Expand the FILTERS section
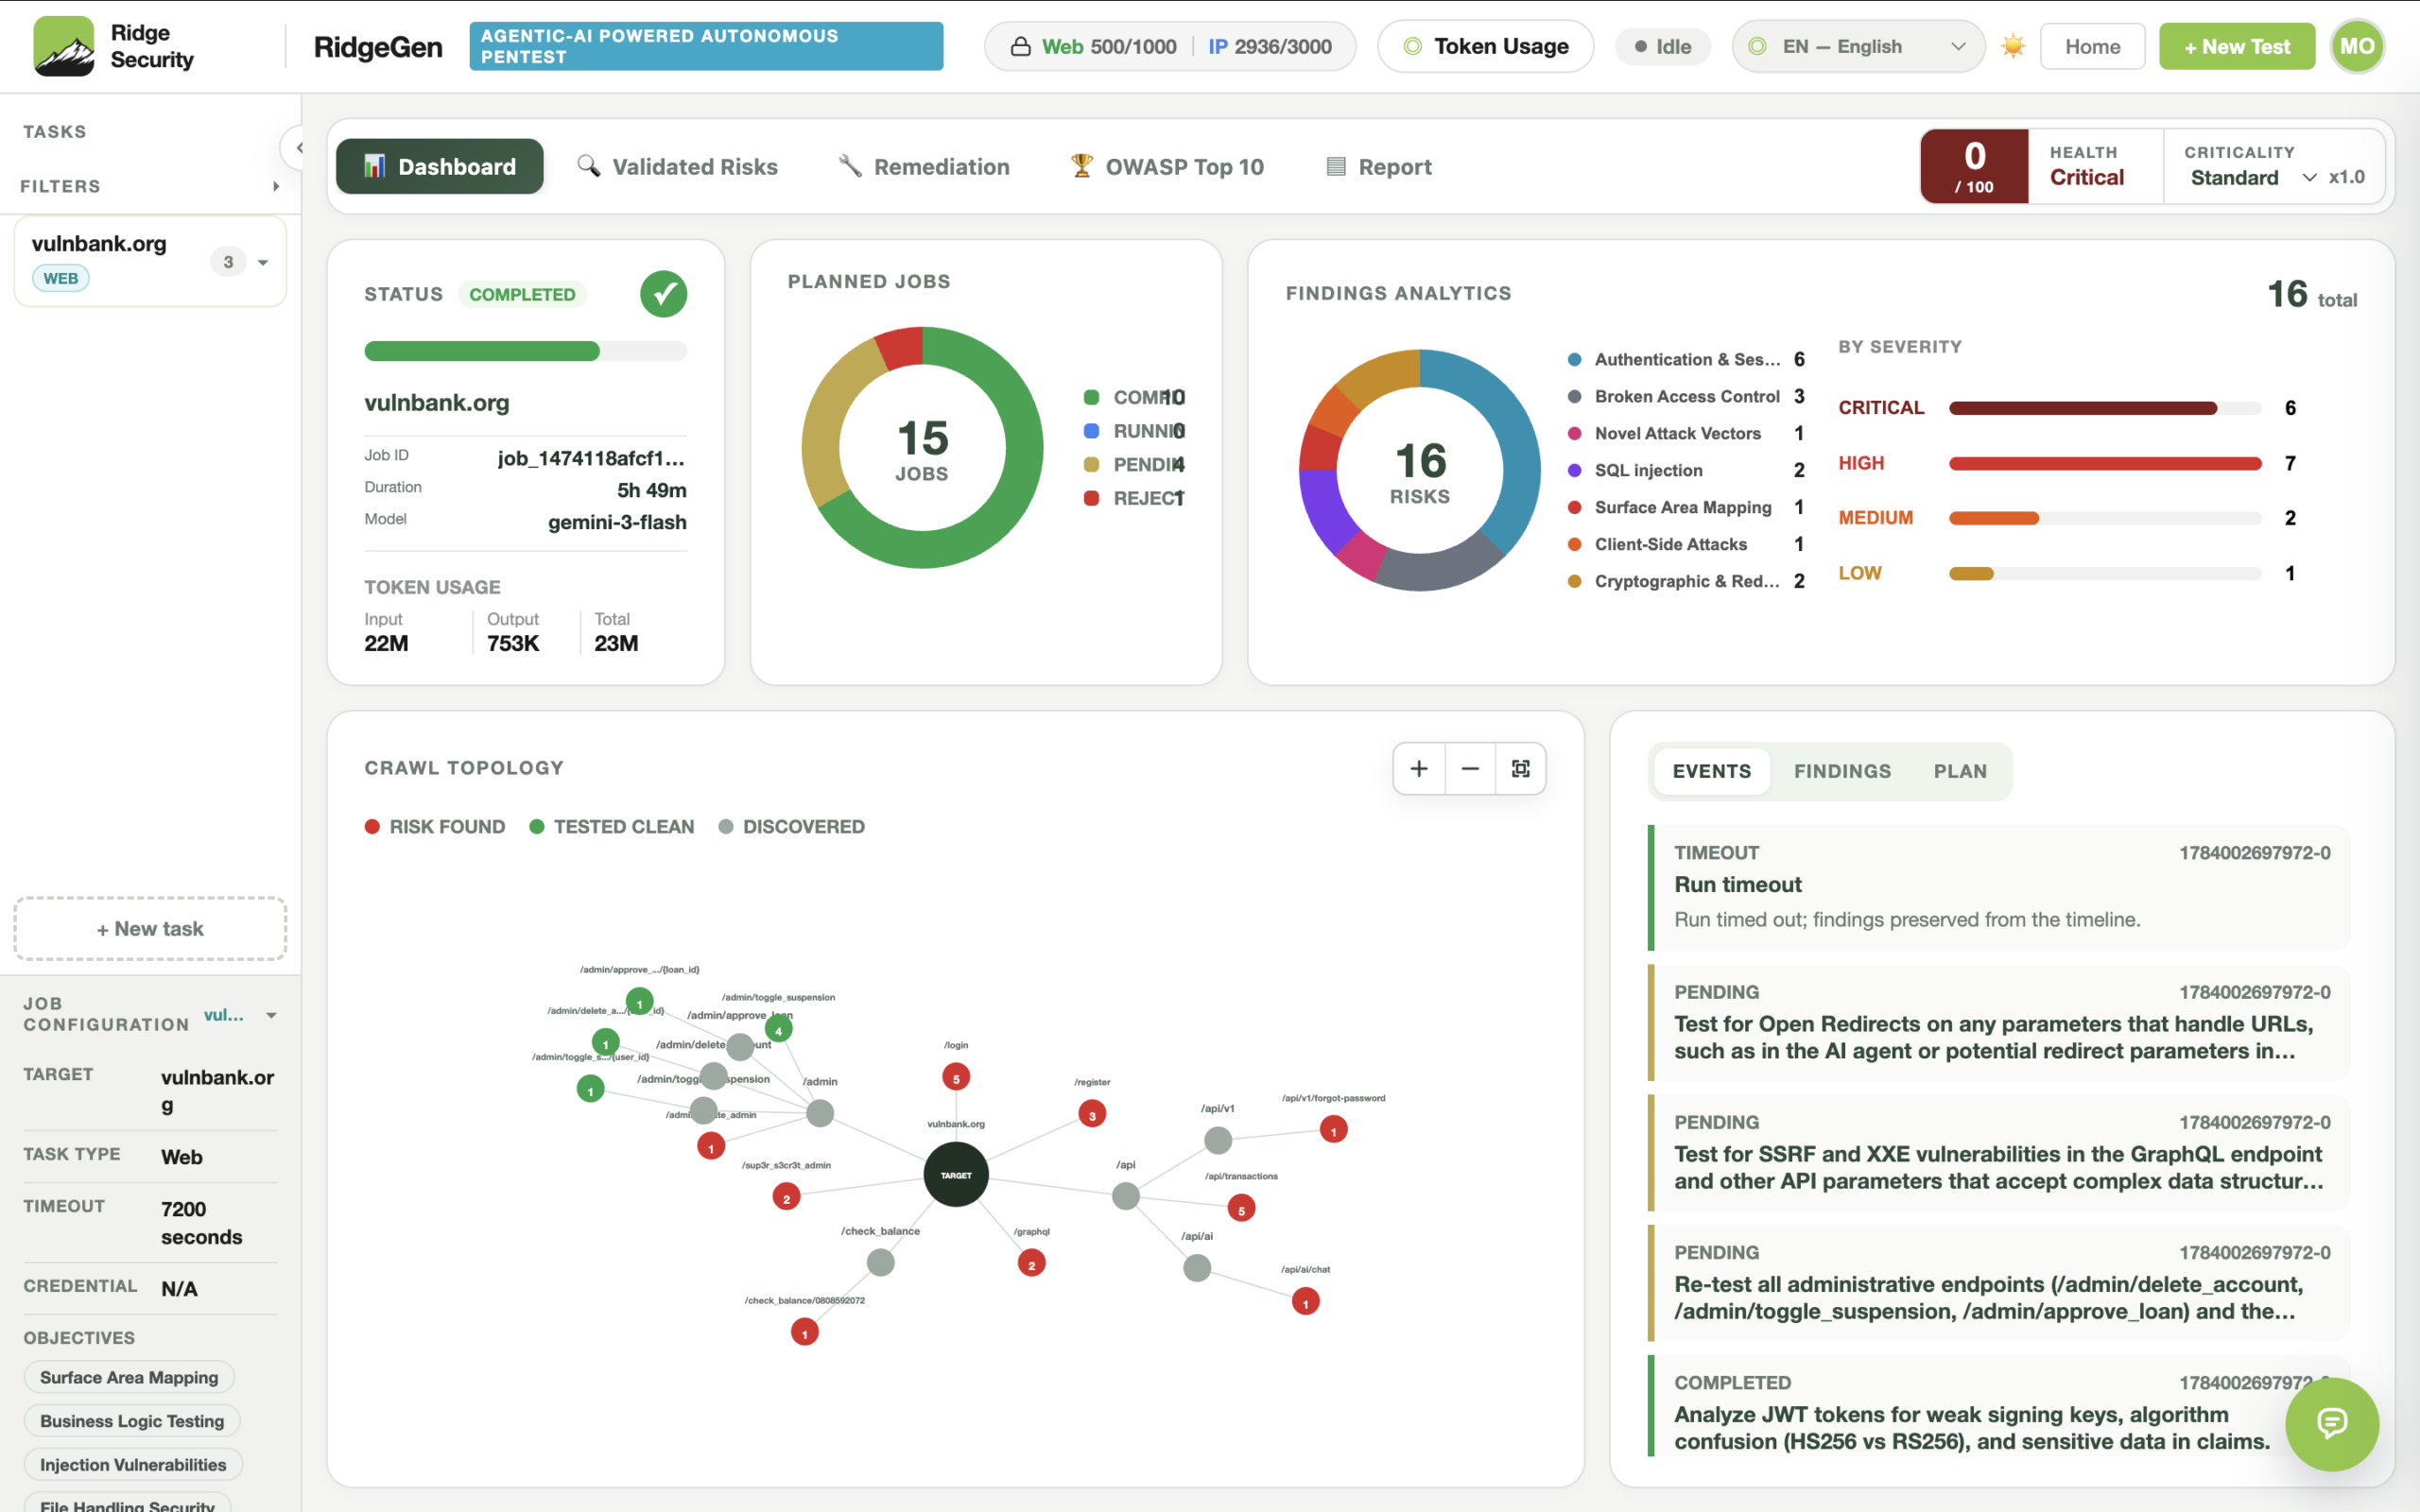The image size is (2420, 1512). click(x=150, y=187)
